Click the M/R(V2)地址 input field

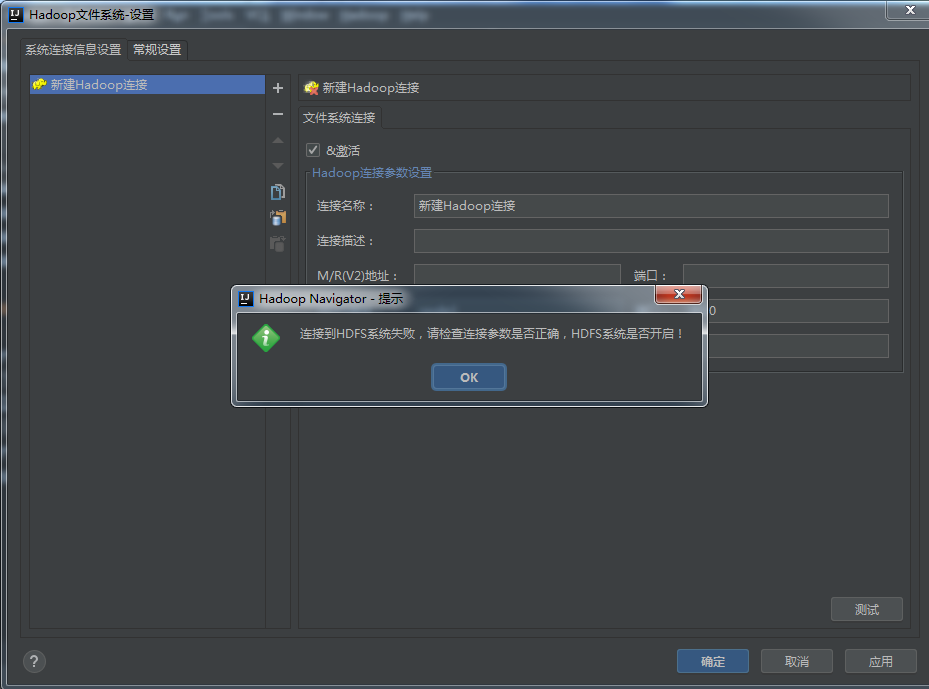point(517,275)
